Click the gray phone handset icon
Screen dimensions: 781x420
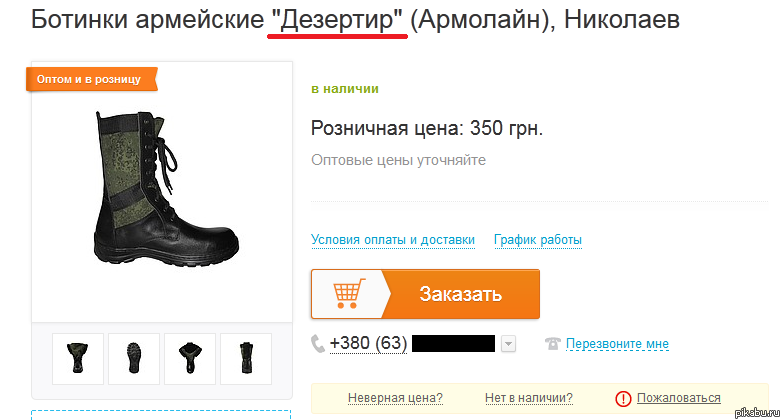(318, 344)
